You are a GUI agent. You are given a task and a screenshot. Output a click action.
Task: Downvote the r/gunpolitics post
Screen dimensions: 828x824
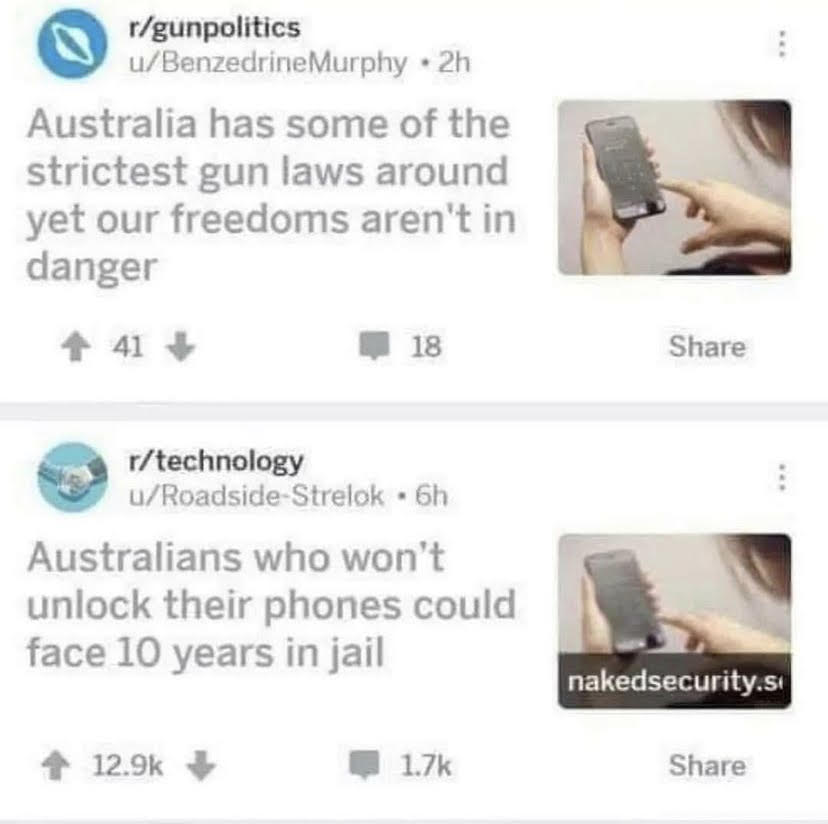(181, 347)
